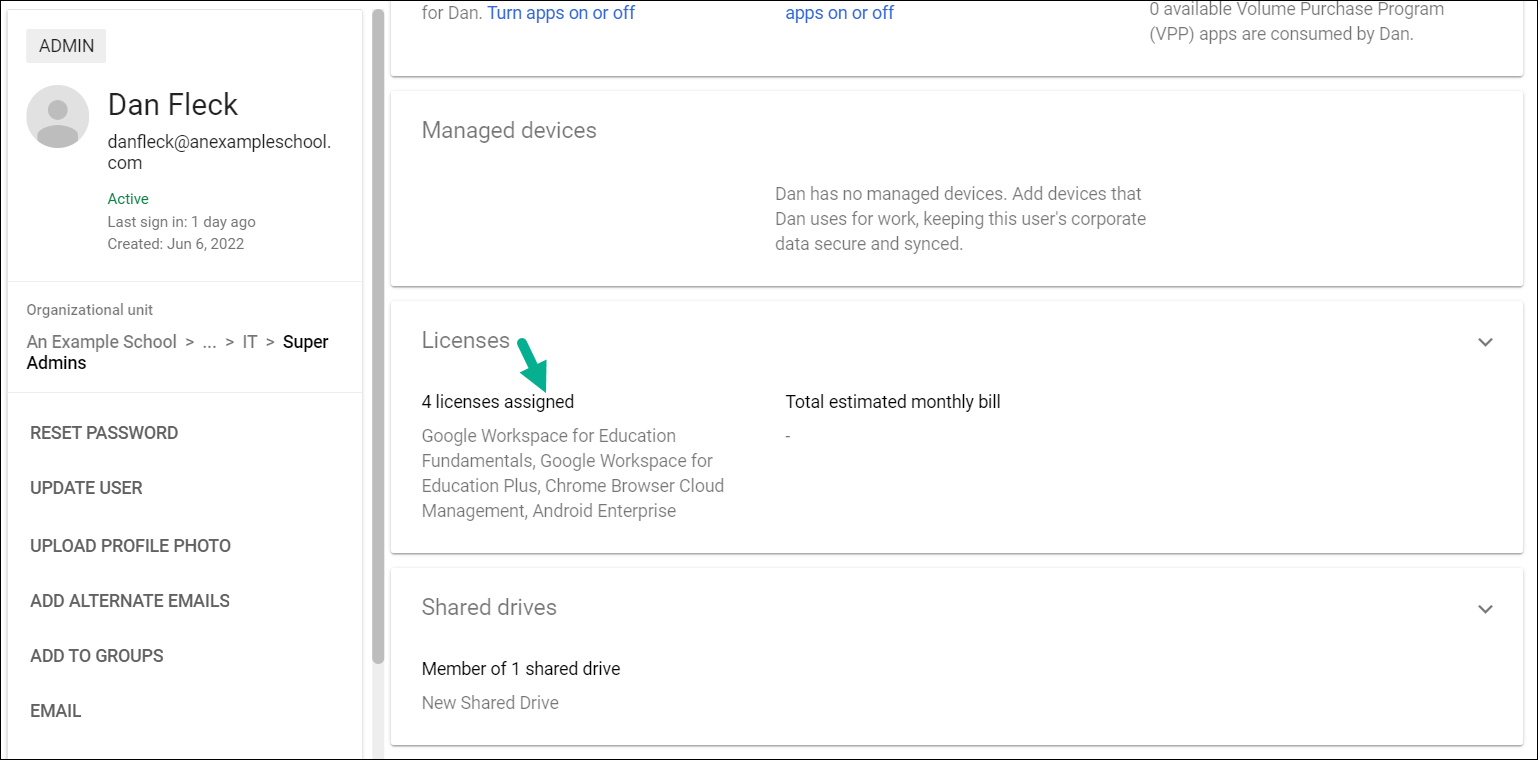Click the 'apps on or off' link

click(x=840, y=13)
